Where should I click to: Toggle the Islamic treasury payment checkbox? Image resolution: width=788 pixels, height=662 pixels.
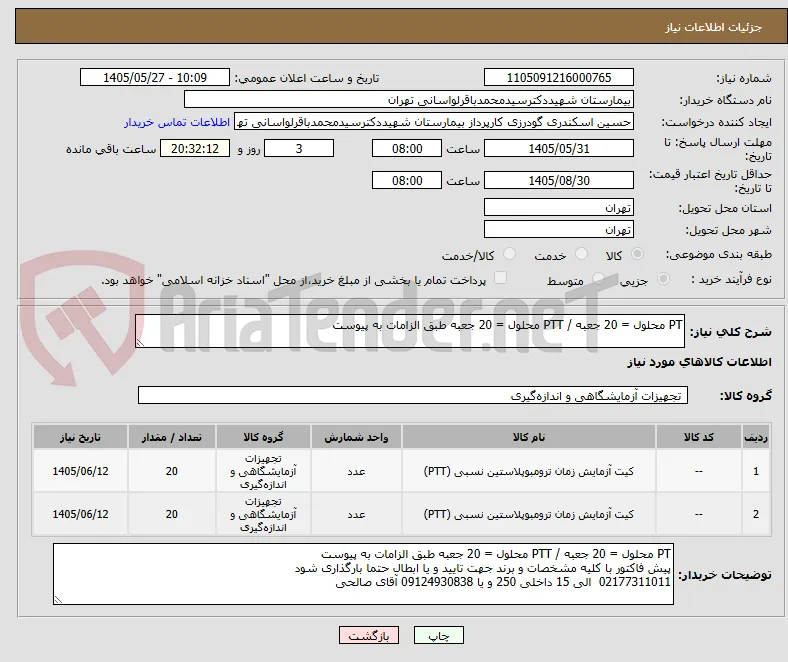point(501,278)
